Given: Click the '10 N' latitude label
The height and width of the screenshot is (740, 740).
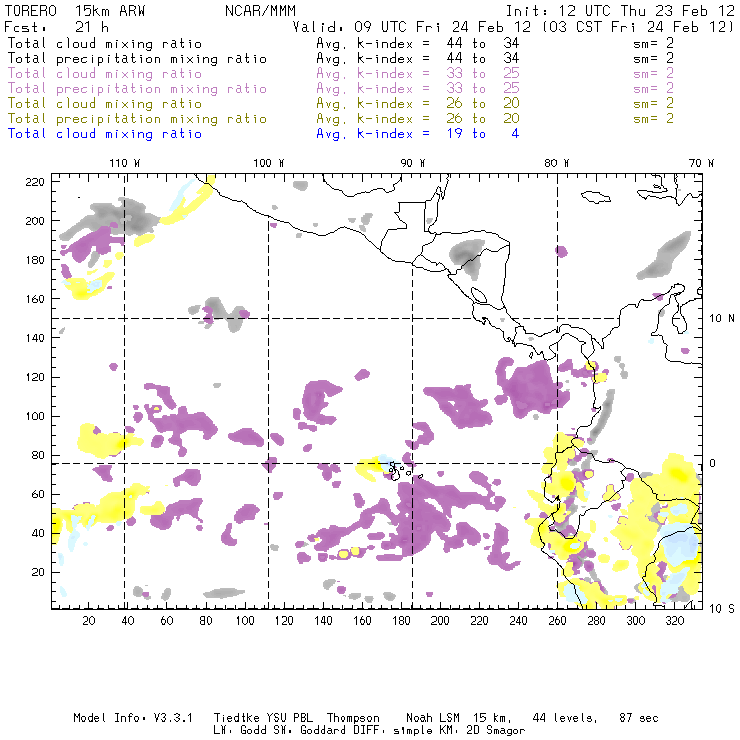Looking at the screenshot, I should coord(722,319).
